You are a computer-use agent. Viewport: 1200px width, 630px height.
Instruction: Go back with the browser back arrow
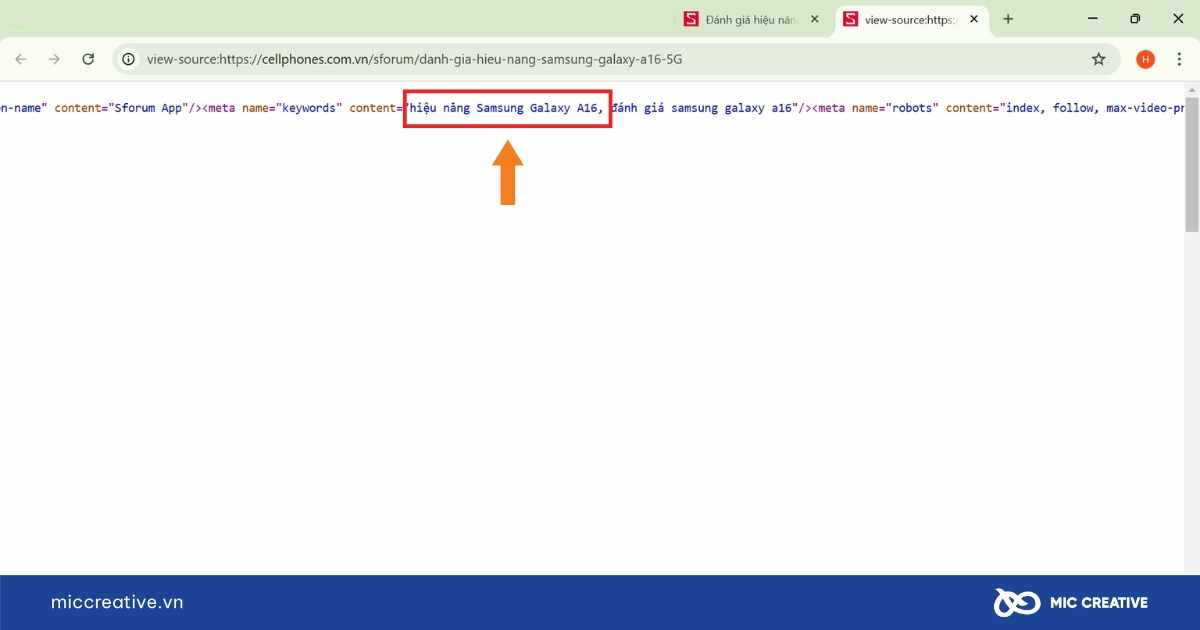[x=21, y=59]
